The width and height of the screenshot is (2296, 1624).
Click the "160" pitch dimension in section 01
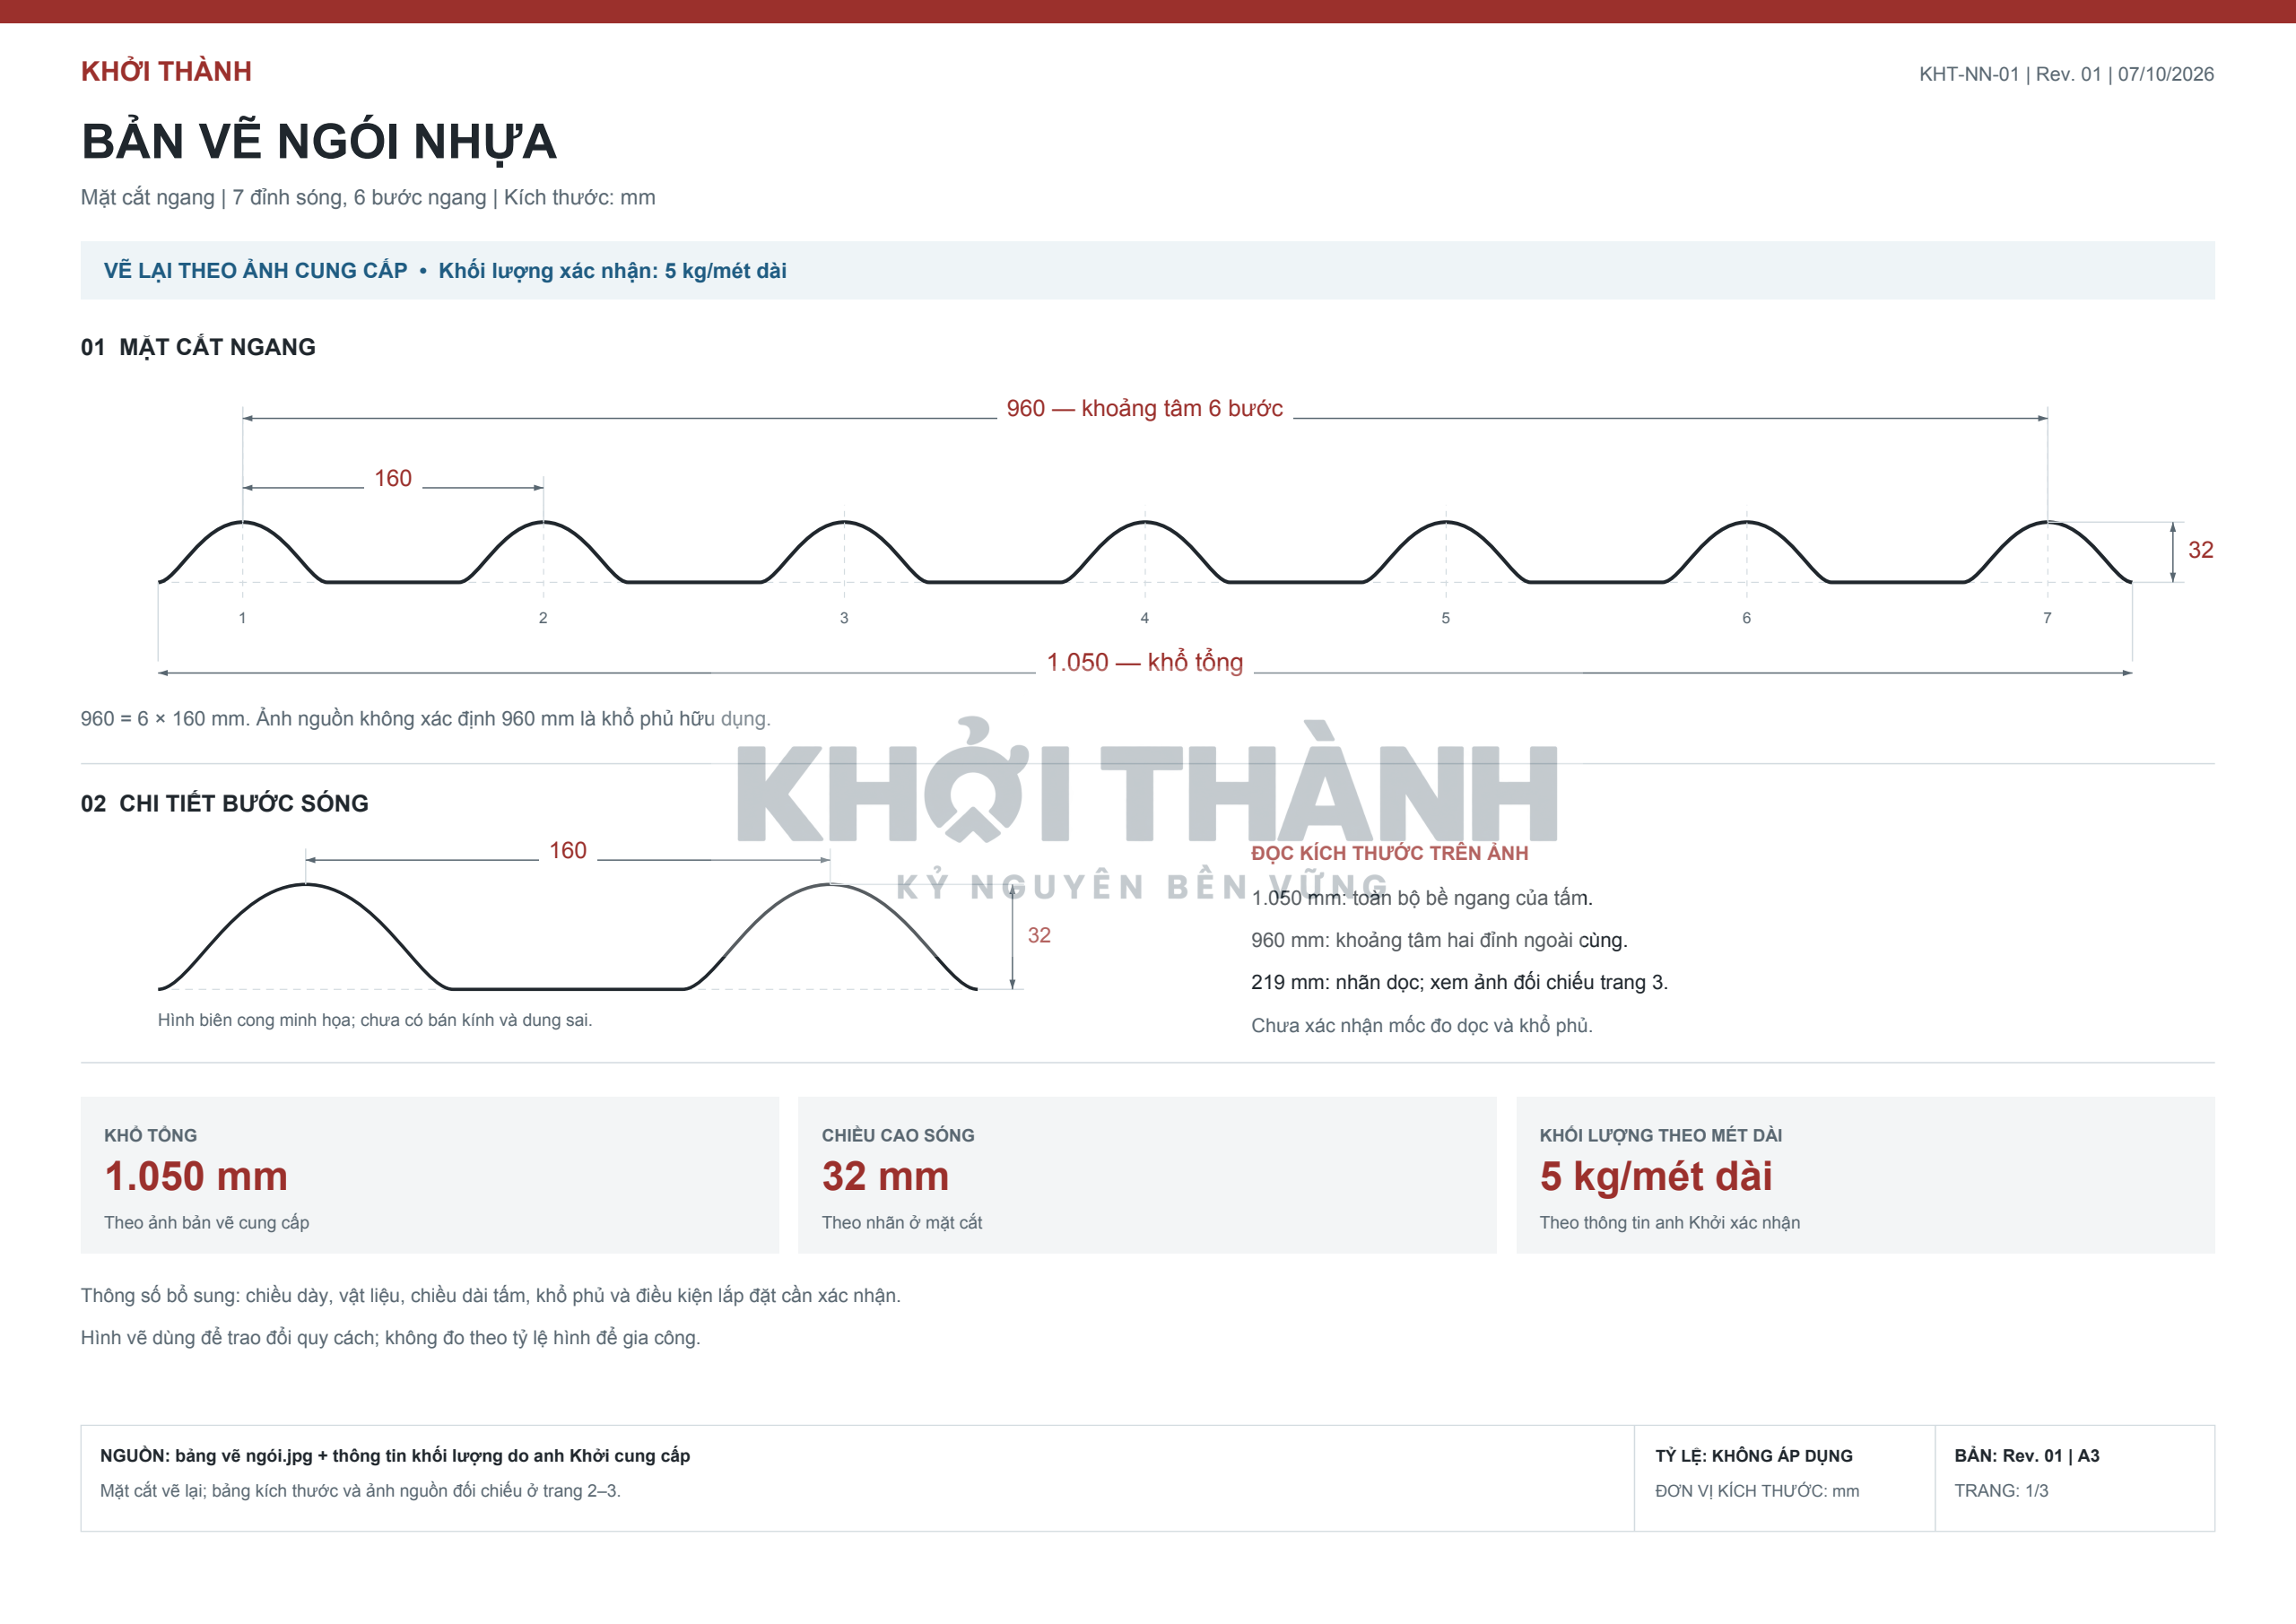coord(393,478)
